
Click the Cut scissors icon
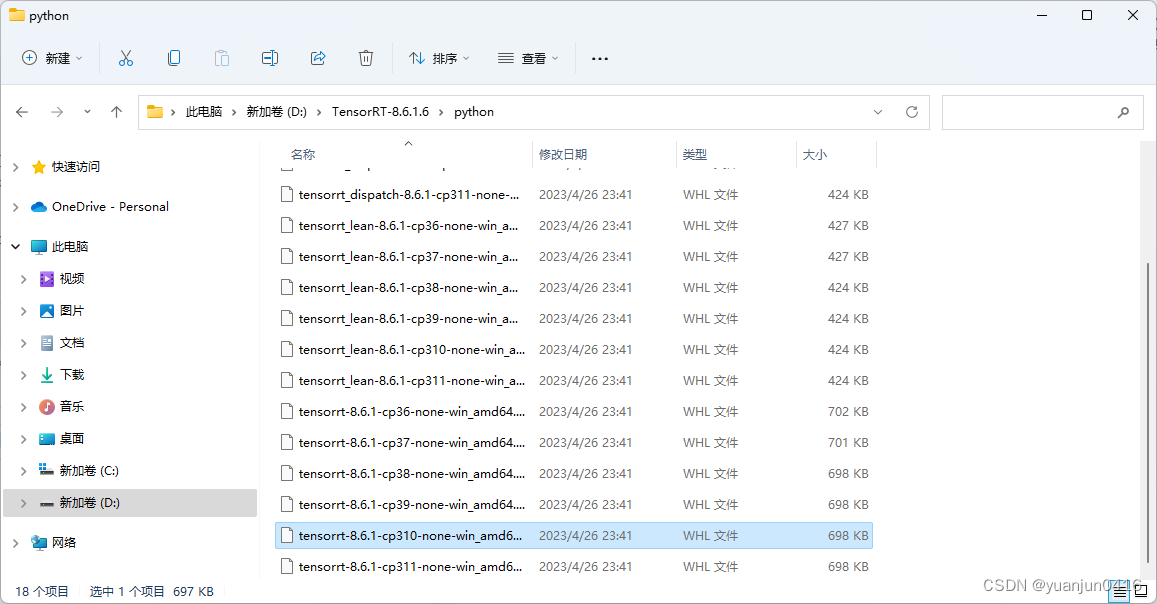tap(126, 58)
